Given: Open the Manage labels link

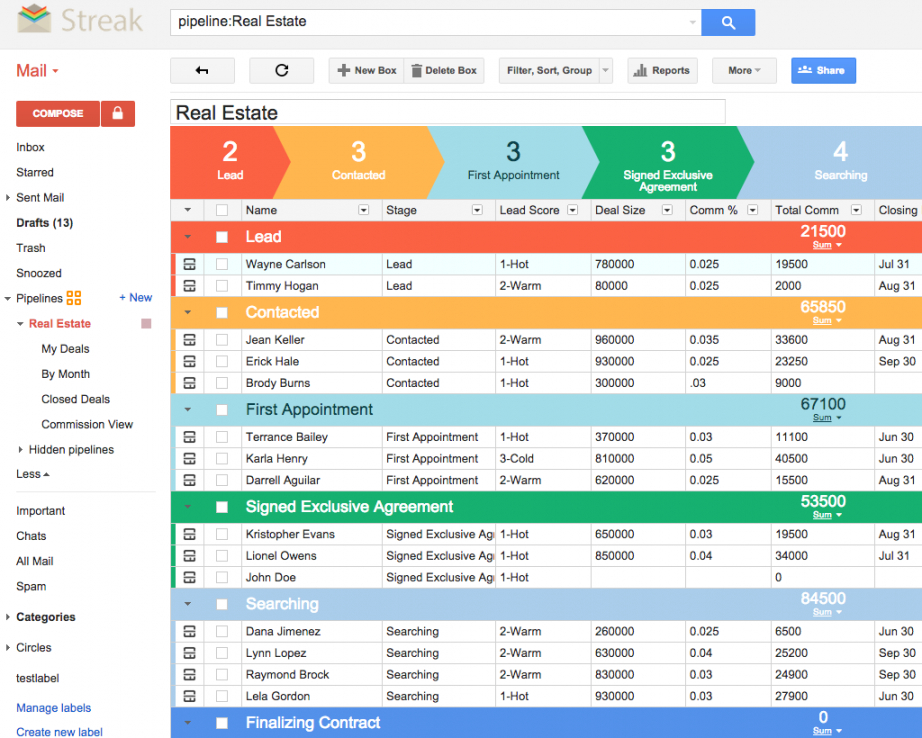Looking at the screenshot, I should [54, 708].
